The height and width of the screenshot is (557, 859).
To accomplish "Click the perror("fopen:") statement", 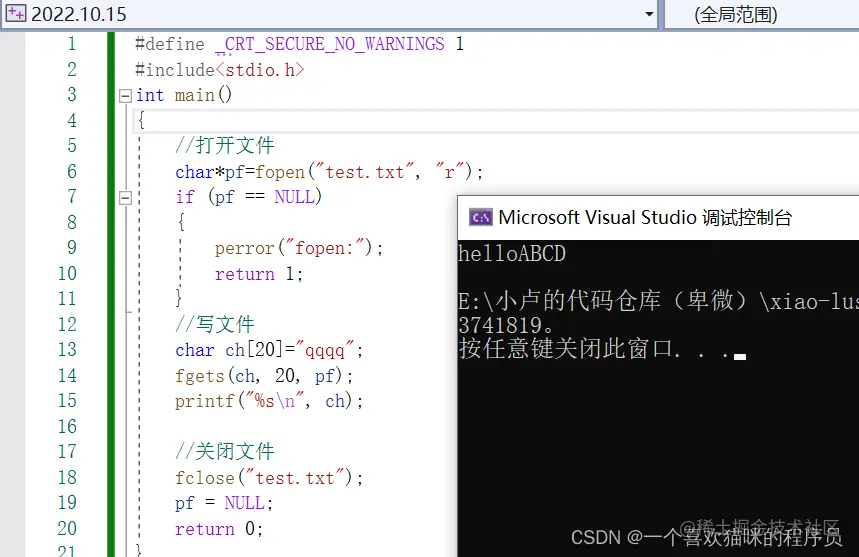I will [299, 248].
